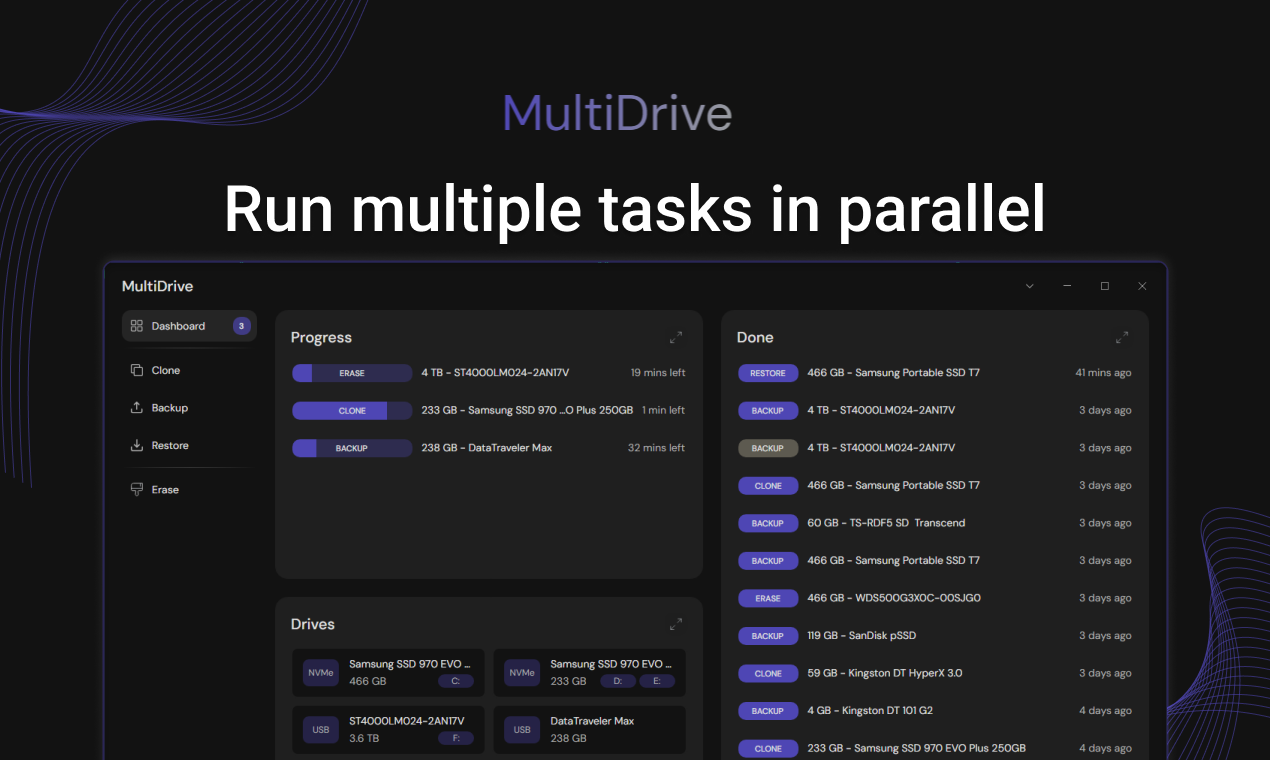This screenshot has width=1270, height=760.
Task: Click the Dashboard grid icon
Action: point(136,325)
